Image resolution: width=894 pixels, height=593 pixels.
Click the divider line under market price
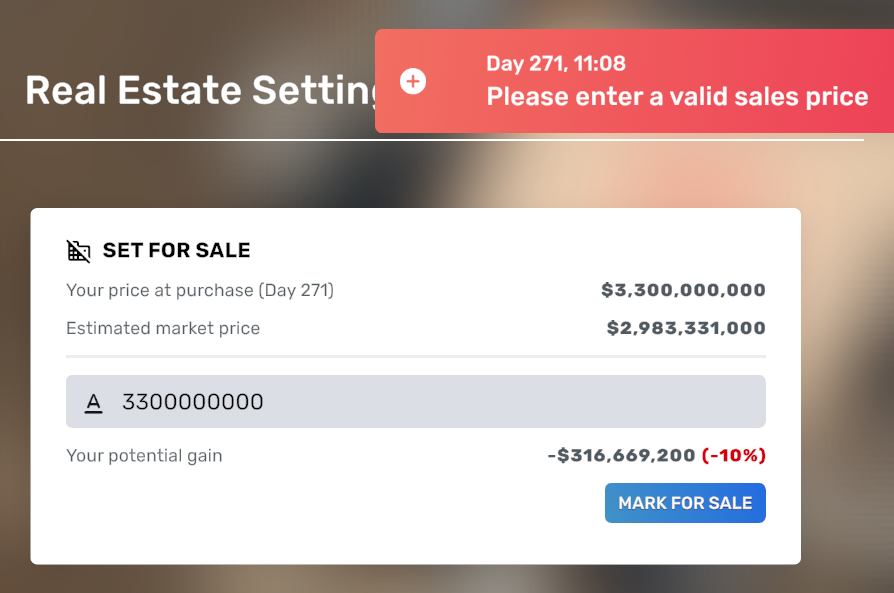(x=416, y=356)
